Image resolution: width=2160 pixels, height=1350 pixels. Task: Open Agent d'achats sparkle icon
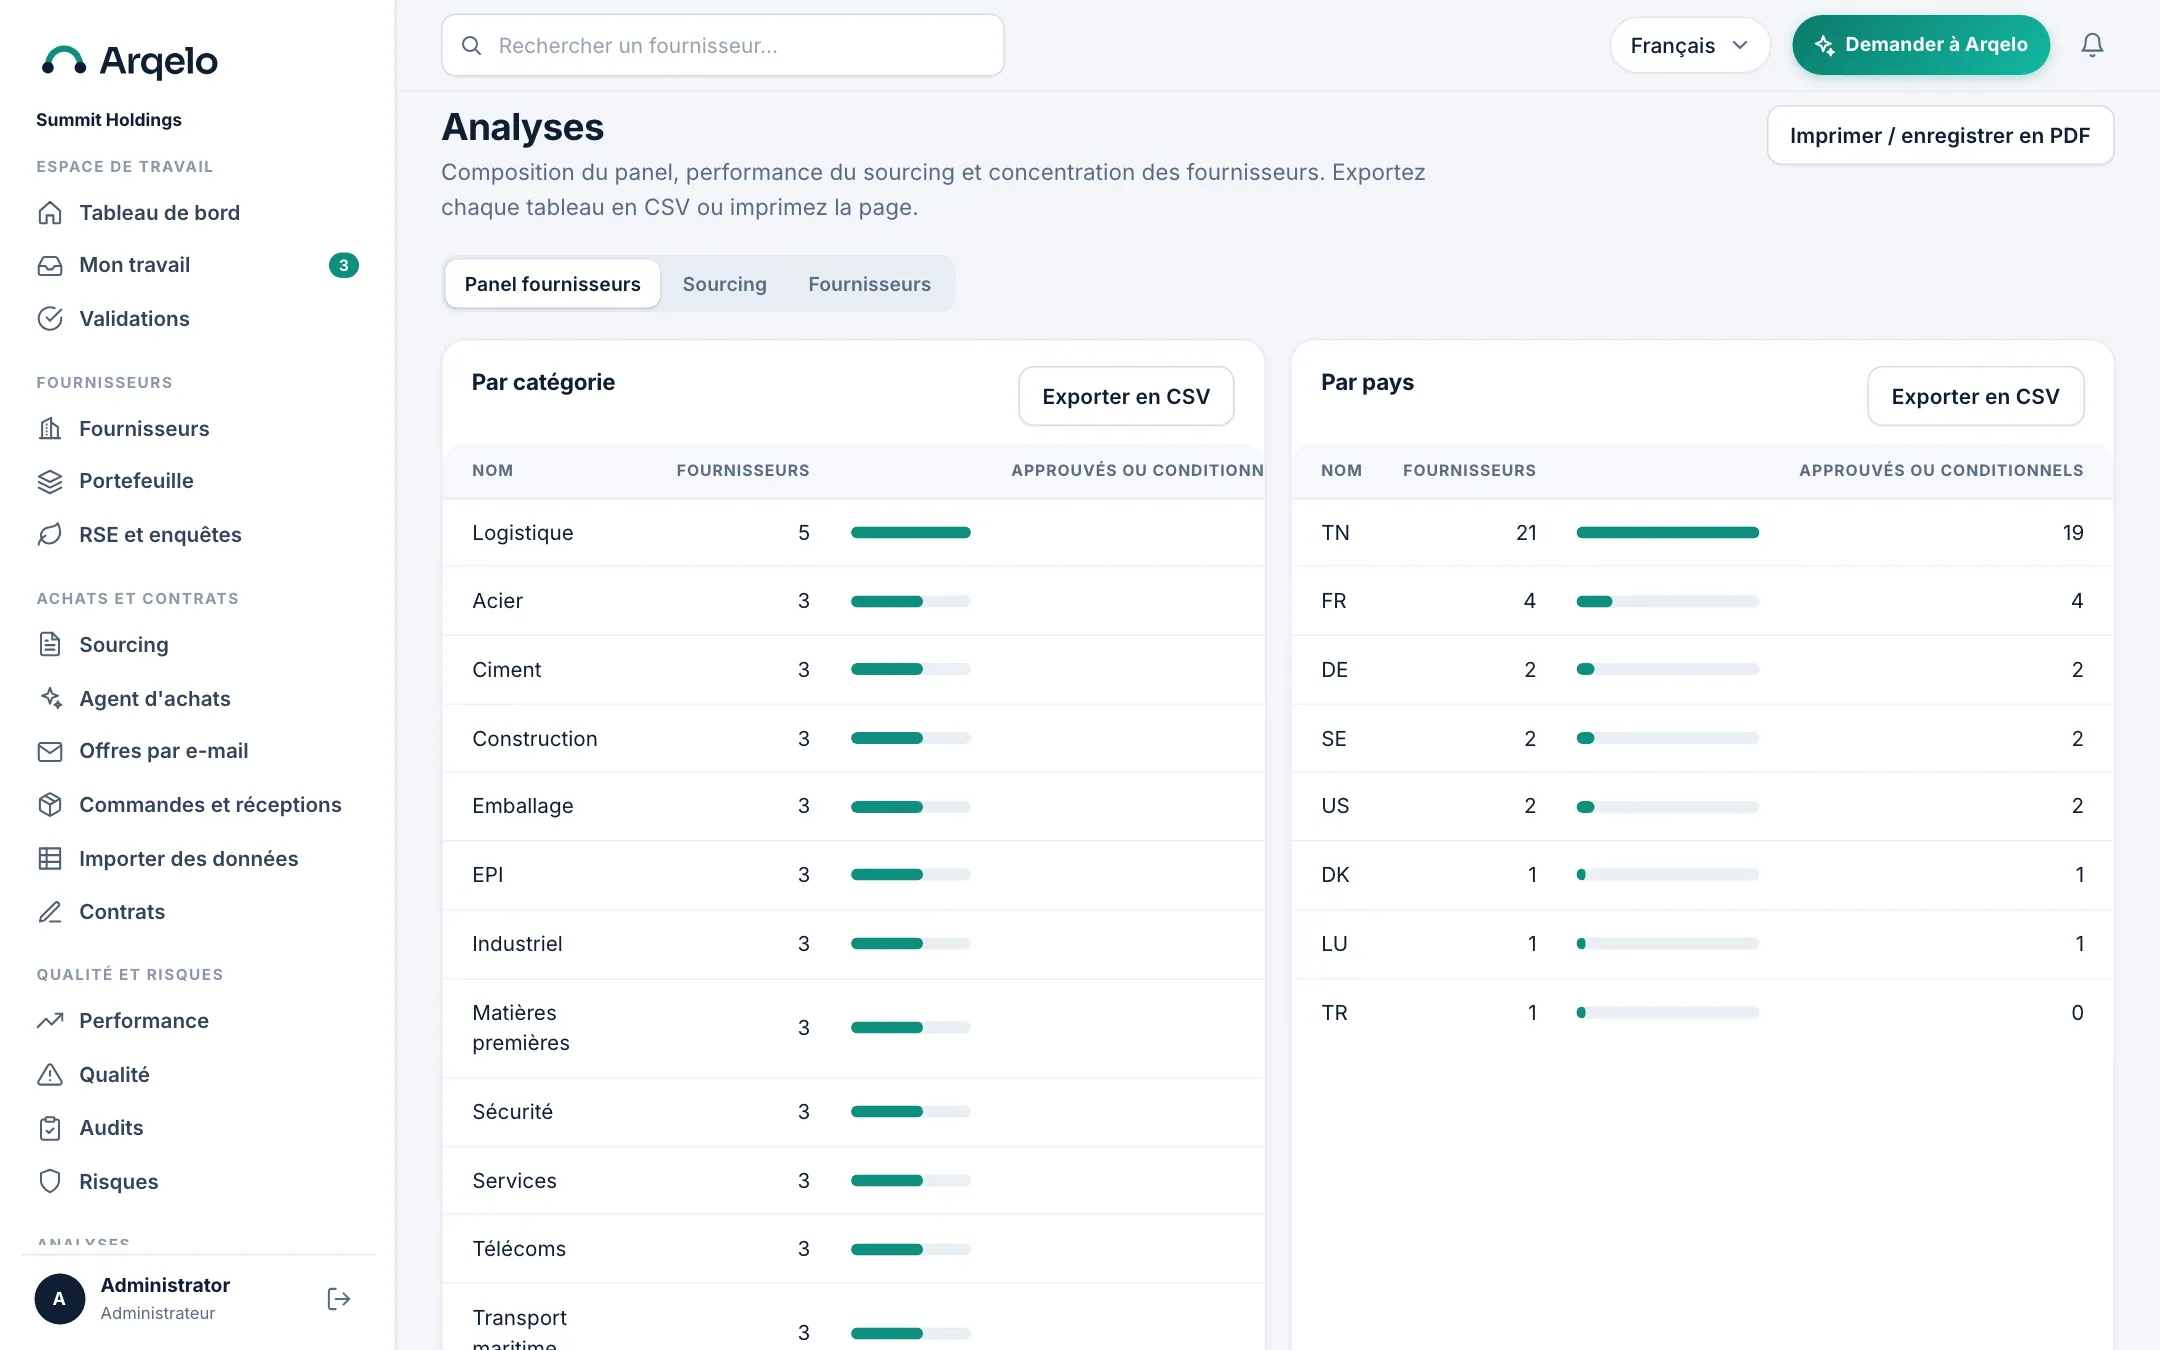pos(50,699)
